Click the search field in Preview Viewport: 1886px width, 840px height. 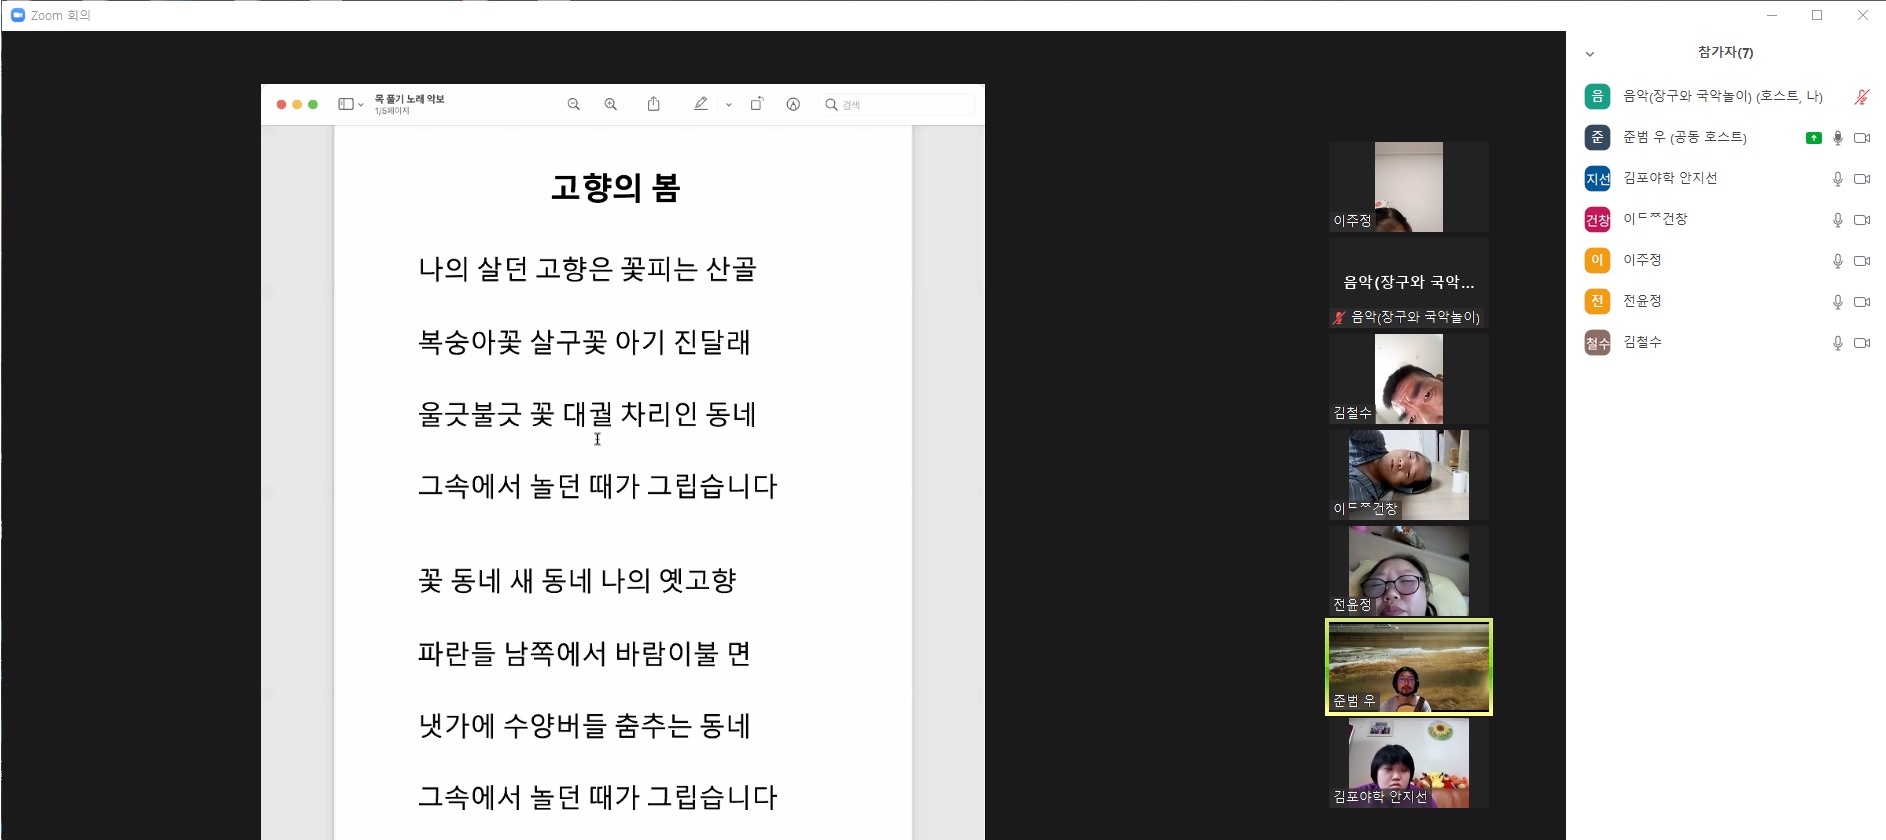897,104
